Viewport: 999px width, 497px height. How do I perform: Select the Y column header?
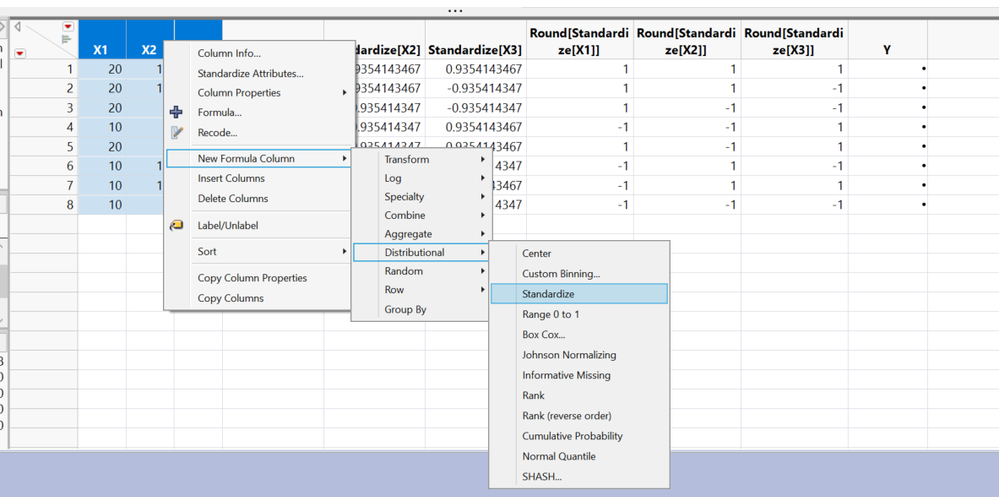tap(887, 40)
